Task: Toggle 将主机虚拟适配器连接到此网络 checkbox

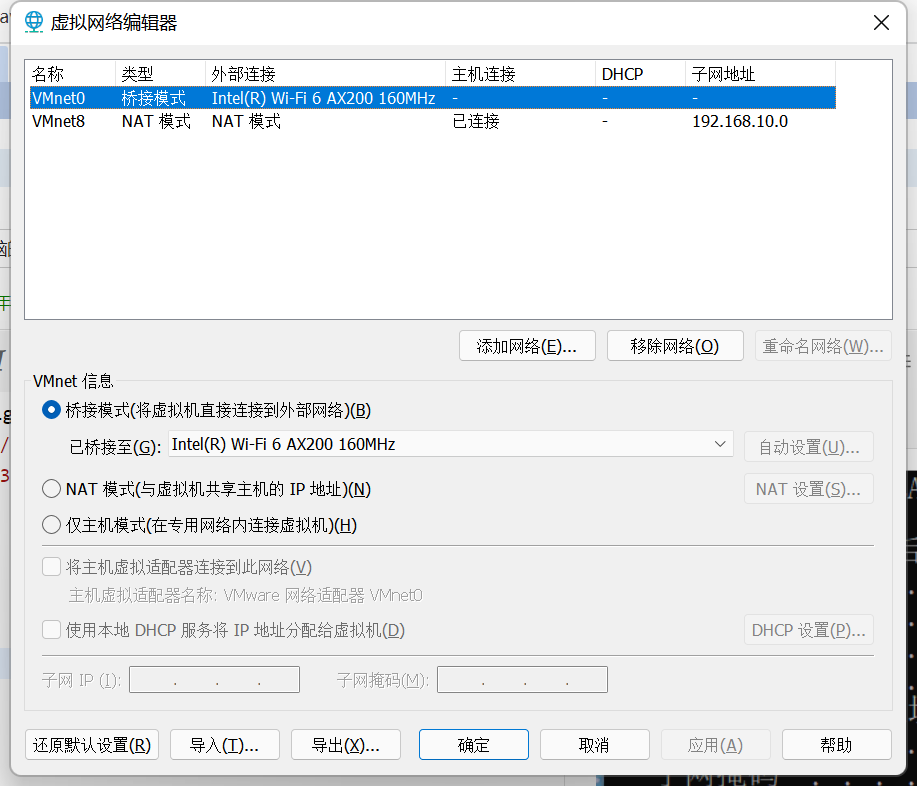Action: point(51,567)
